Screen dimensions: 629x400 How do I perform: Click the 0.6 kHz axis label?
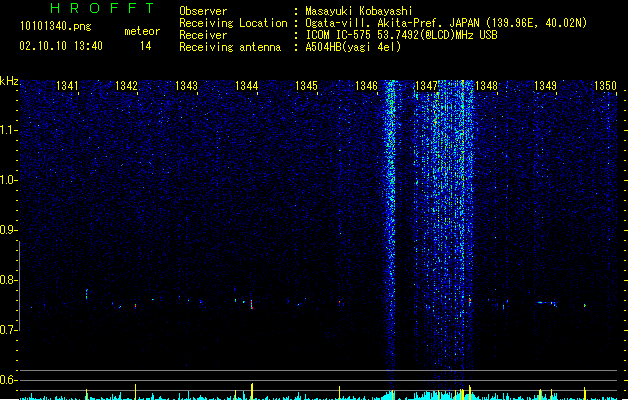click(9, 380)
